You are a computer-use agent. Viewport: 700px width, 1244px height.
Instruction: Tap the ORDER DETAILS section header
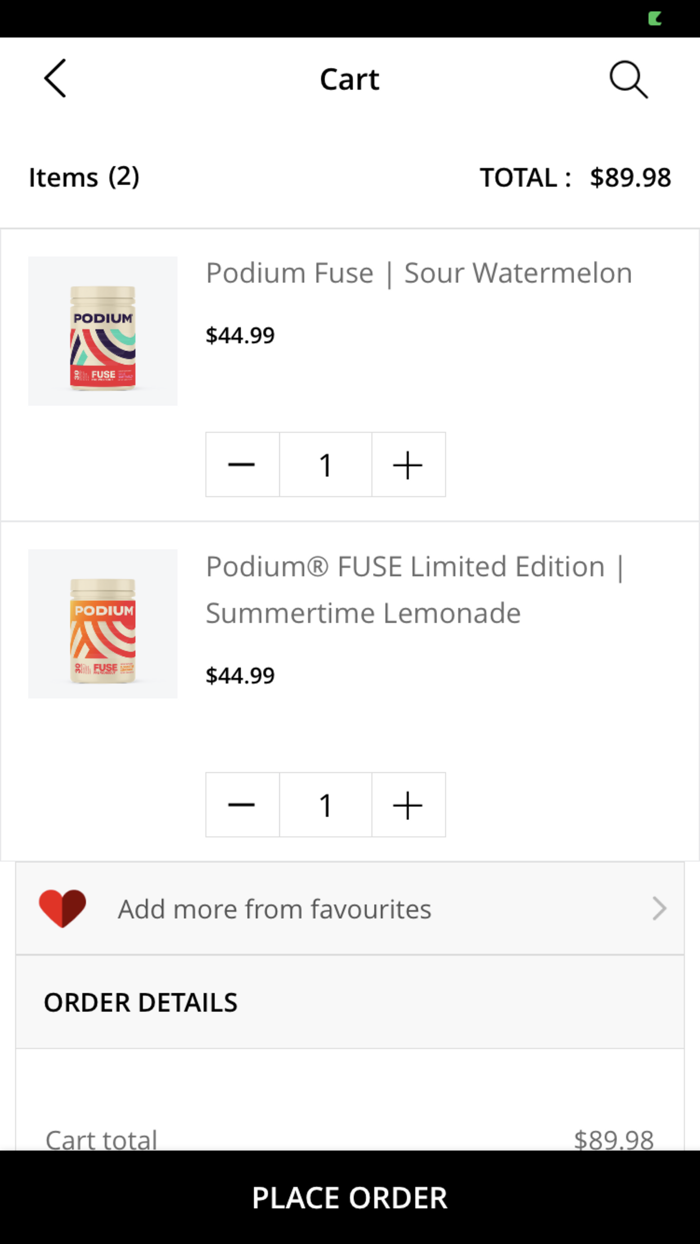141,1002
